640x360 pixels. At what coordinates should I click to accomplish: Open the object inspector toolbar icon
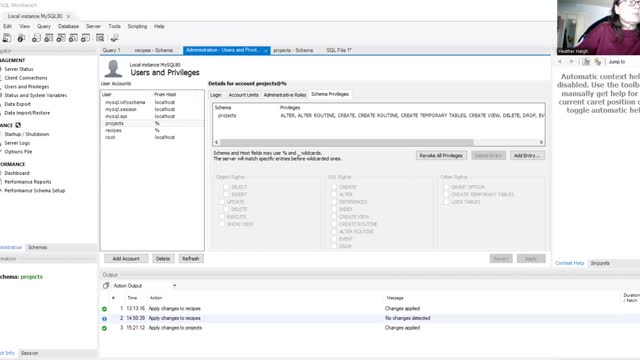point(21,38)
